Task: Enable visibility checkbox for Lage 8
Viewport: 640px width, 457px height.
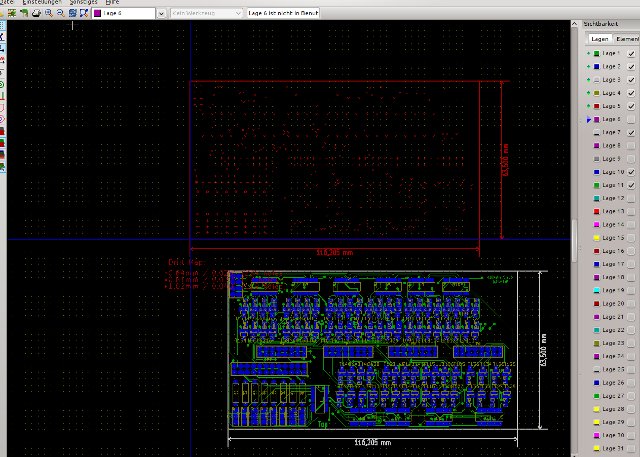Action: click(x=631, y=145)
